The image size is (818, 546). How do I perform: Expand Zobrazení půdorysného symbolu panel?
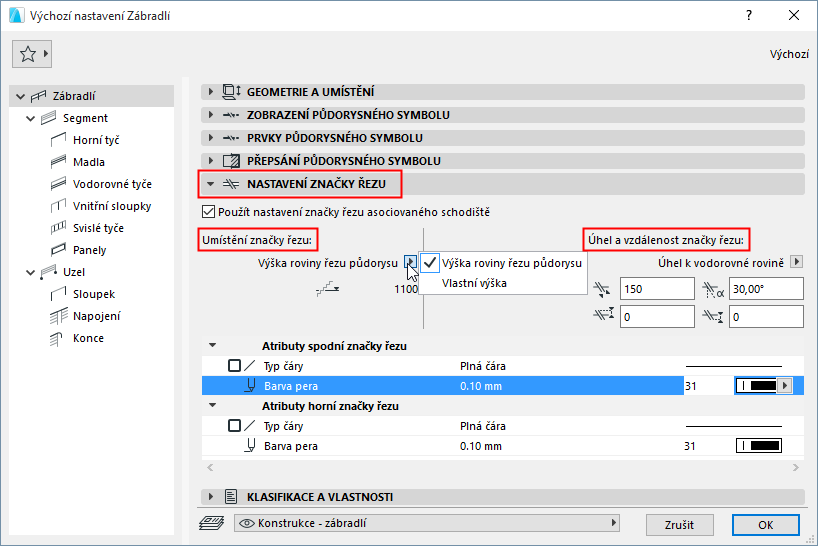(210, 115)
